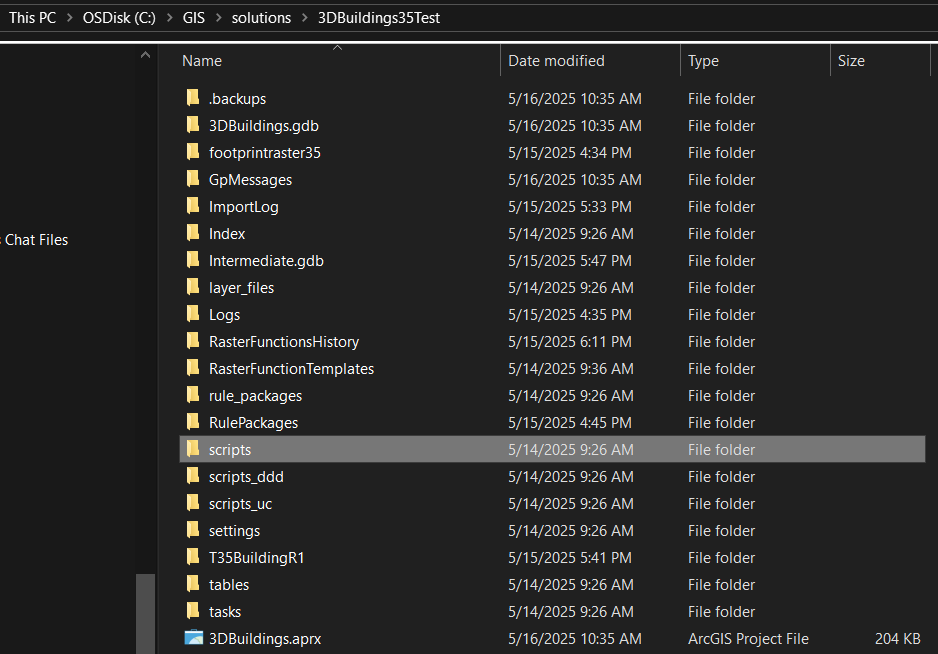The height and width of the screenshot is (654, 938).
Task: Sort files by the Date modified column
Action: pyautogui.click(x=556, y=60)
